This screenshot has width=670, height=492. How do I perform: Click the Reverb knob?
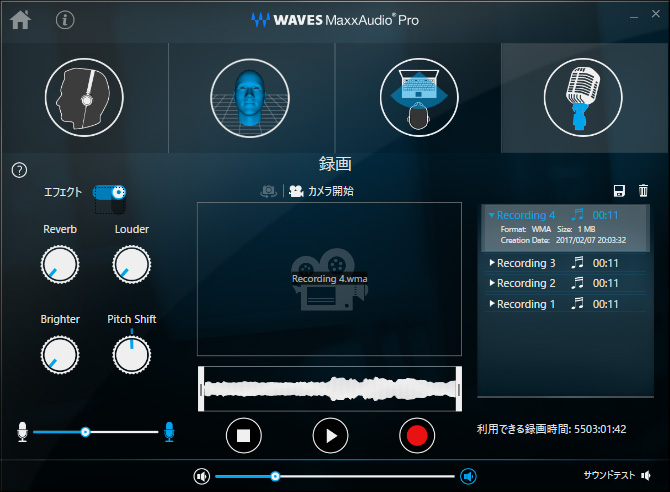(60, 265)
